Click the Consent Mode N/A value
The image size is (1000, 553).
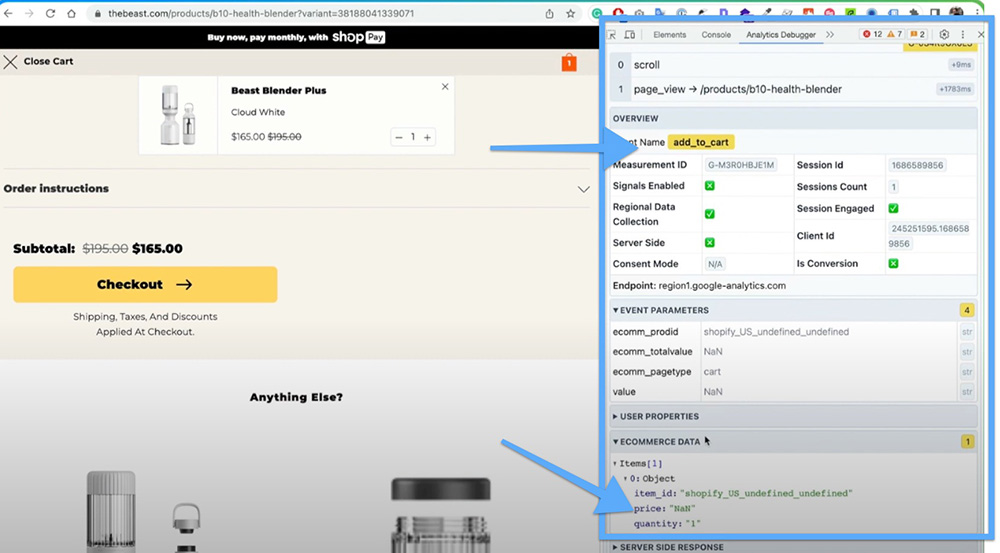[715, 264]
